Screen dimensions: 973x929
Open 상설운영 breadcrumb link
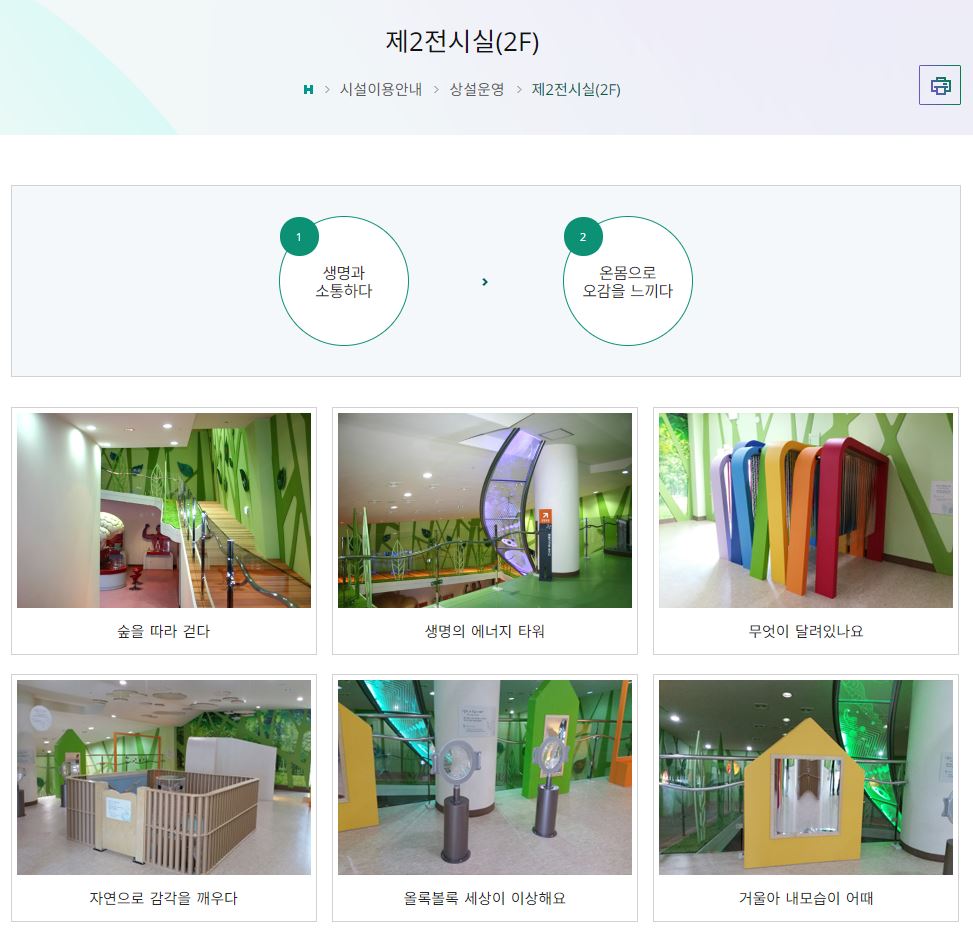[477, 89]
